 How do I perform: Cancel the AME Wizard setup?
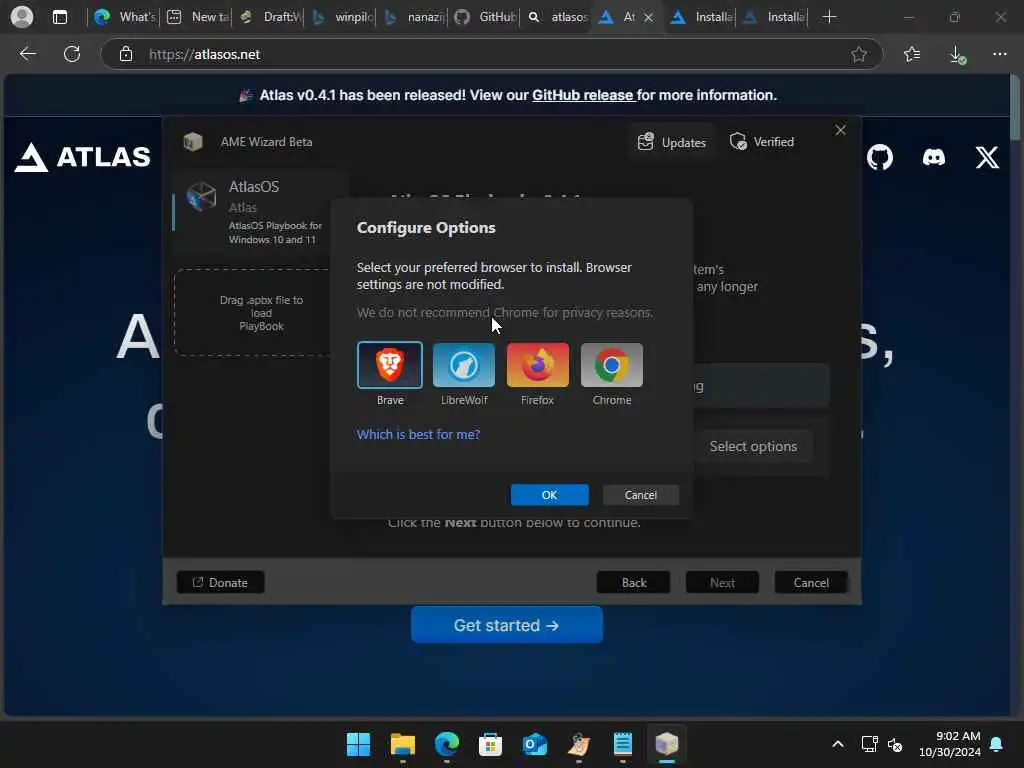point(811,582)
